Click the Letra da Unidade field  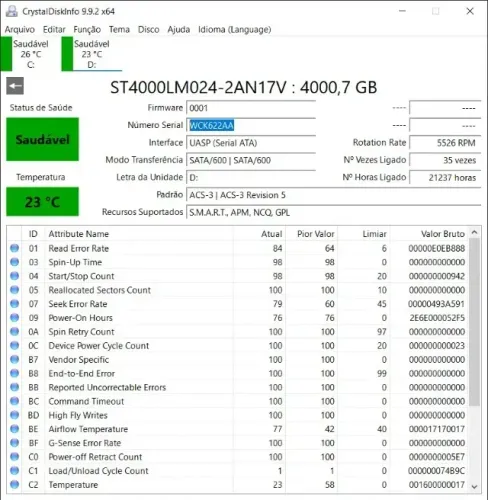[251, 178]
